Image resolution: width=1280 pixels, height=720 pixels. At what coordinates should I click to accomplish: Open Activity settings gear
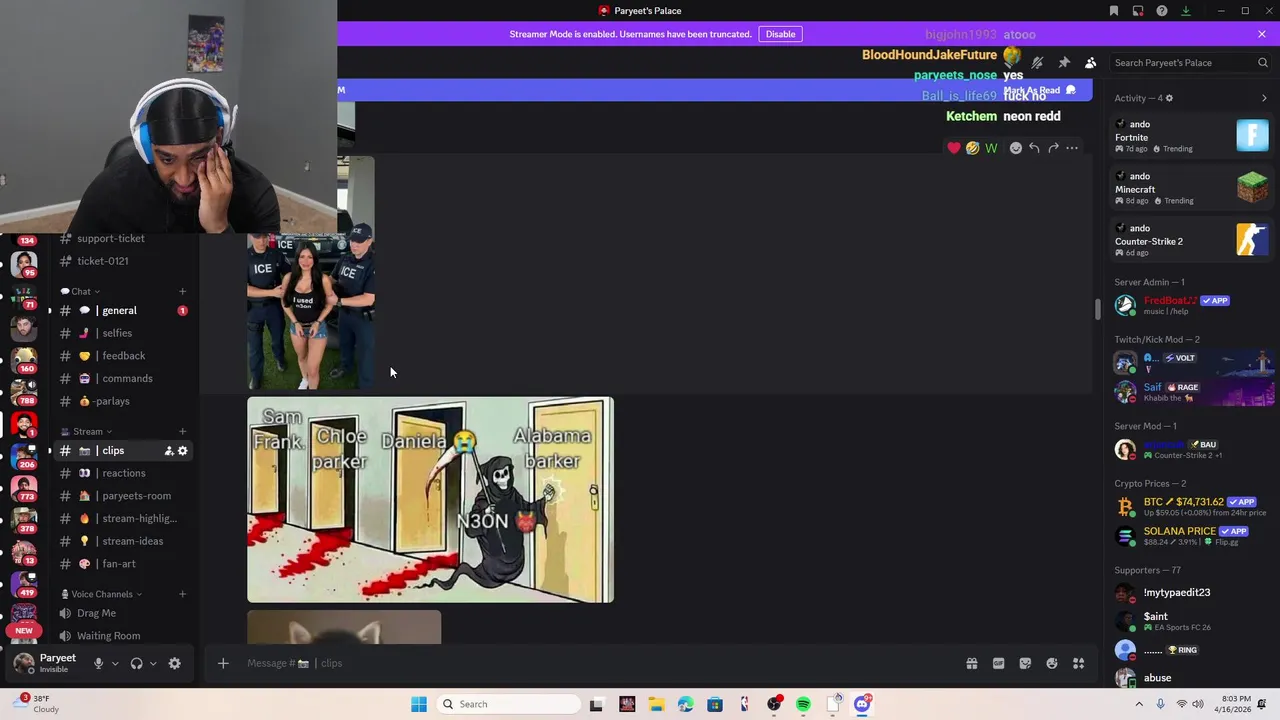1169,98
